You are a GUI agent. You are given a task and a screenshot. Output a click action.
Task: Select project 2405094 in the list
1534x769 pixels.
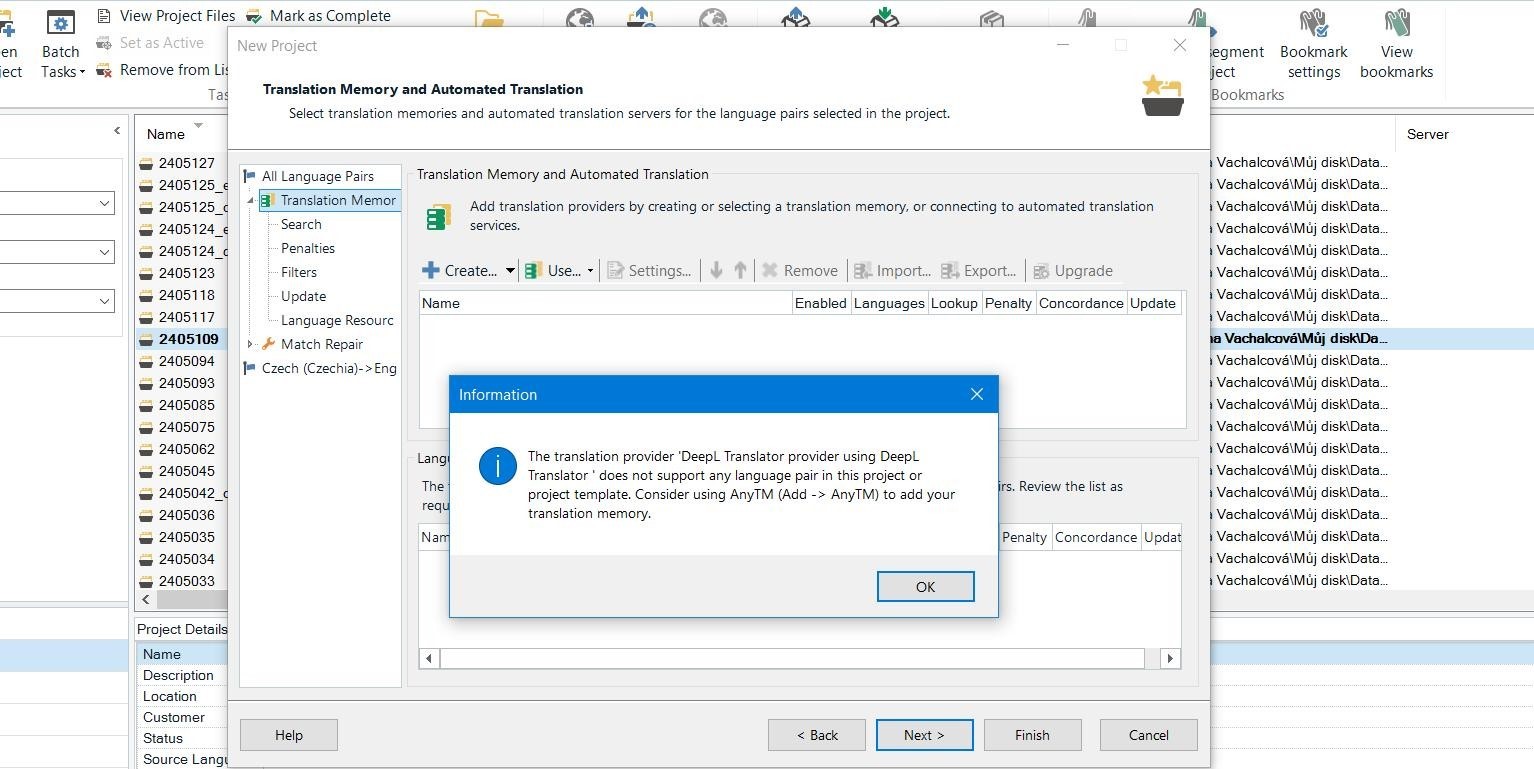point(186,361)
